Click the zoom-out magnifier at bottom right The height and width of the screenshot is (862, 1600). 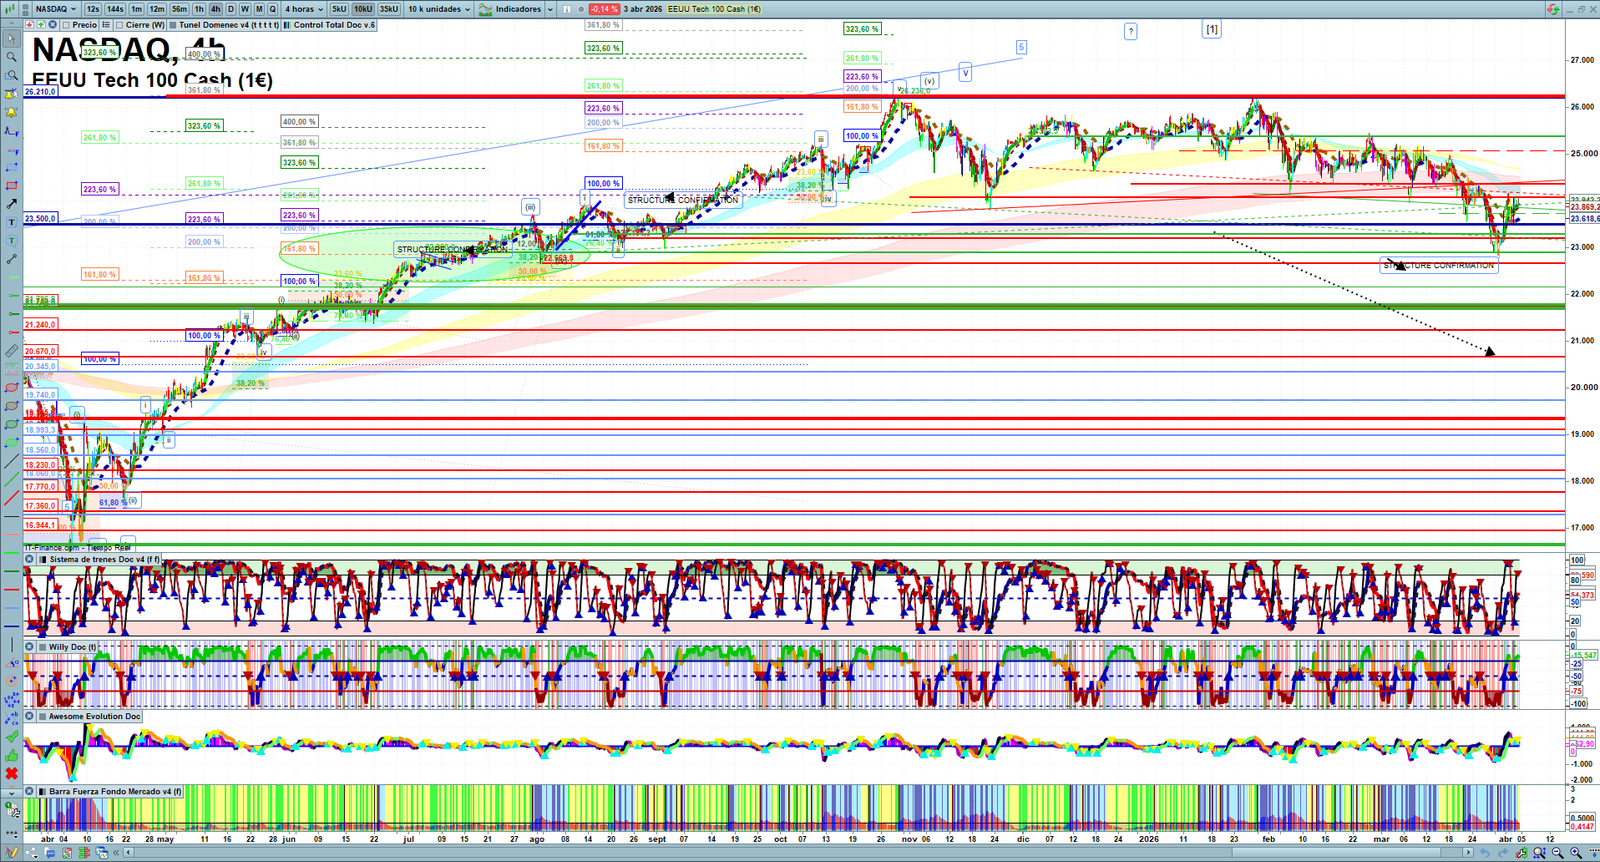(1558, 853)
